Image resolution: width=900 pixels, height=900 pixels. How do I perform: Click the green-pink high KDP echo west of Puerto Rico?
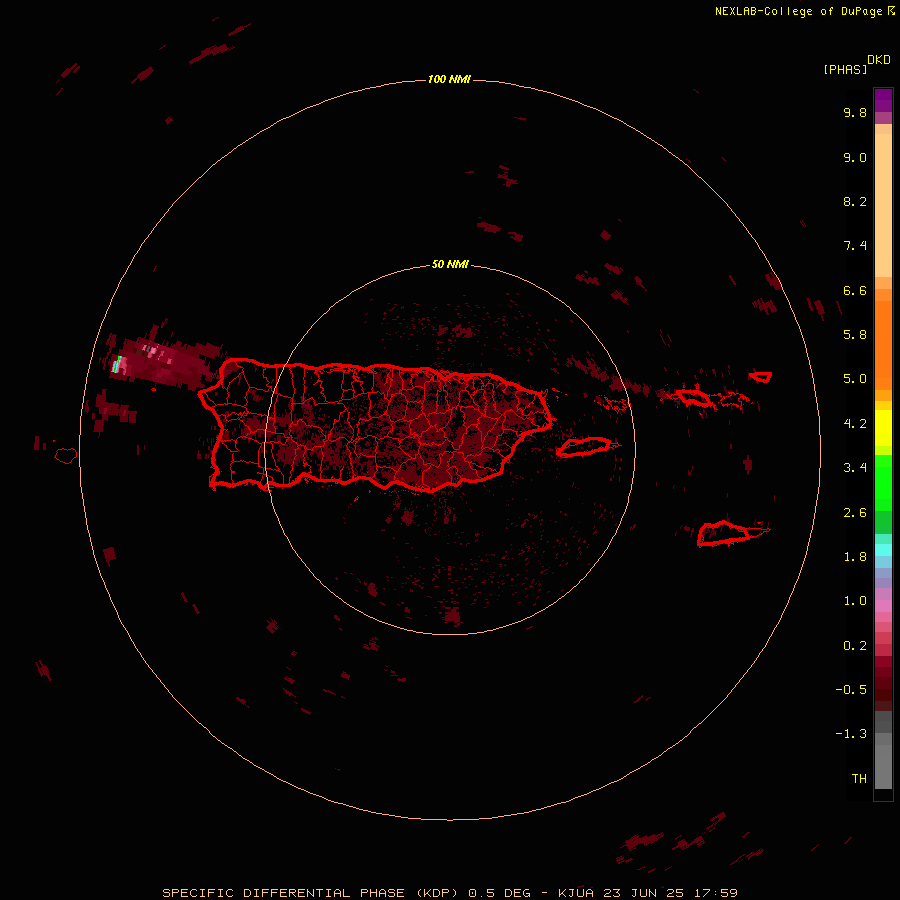coord(118,364)
